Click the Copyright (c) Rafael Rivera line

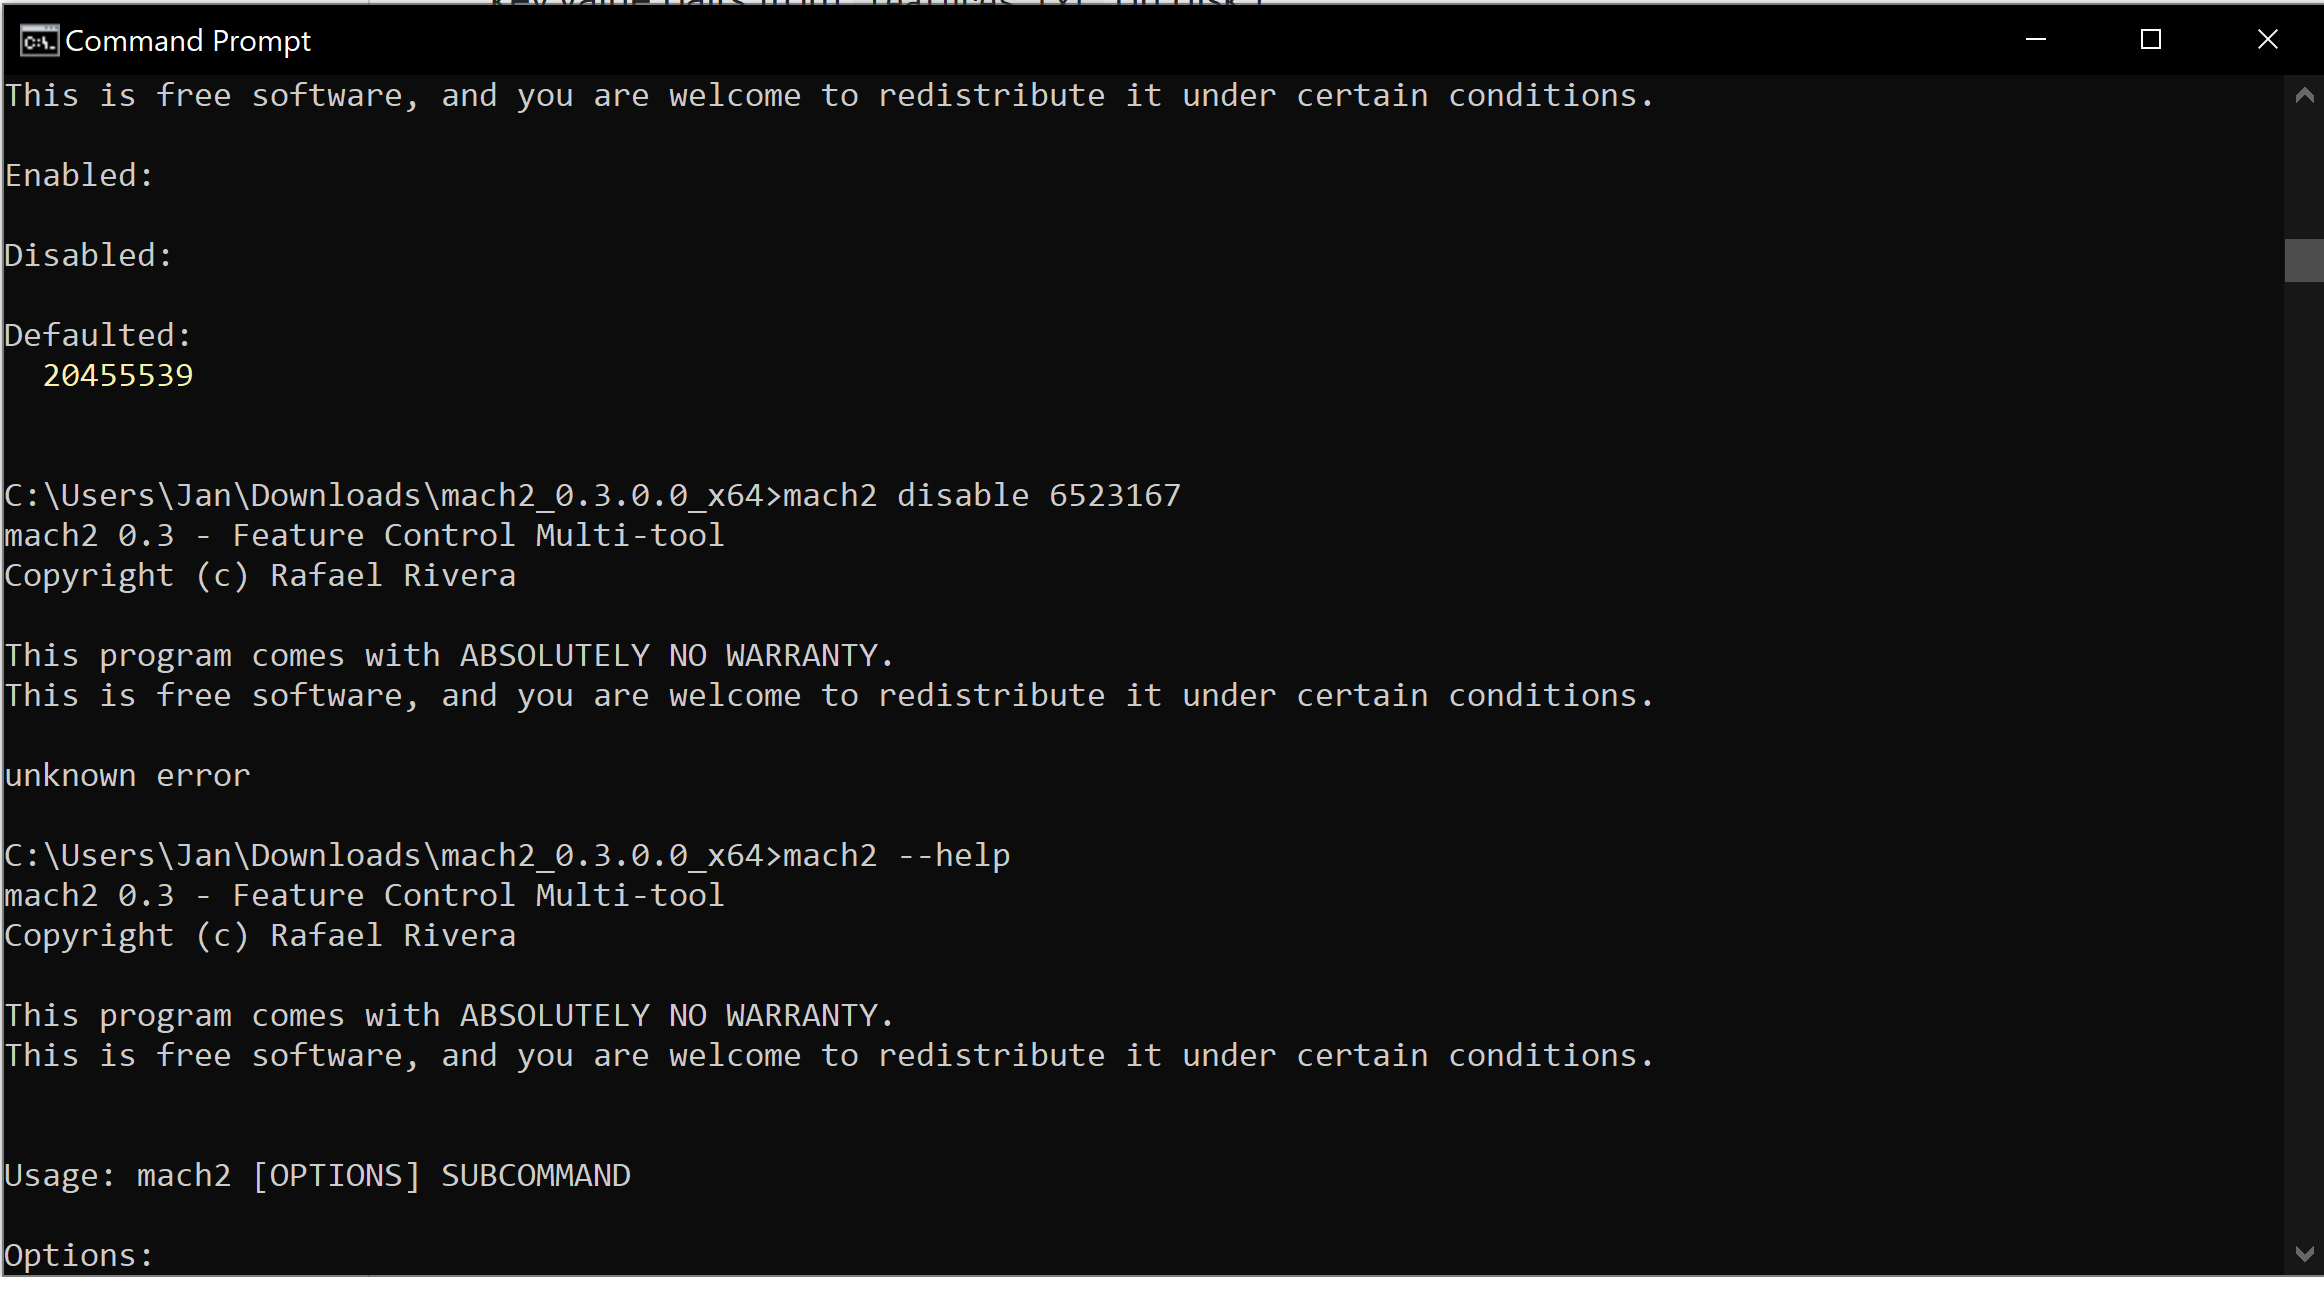260,575
